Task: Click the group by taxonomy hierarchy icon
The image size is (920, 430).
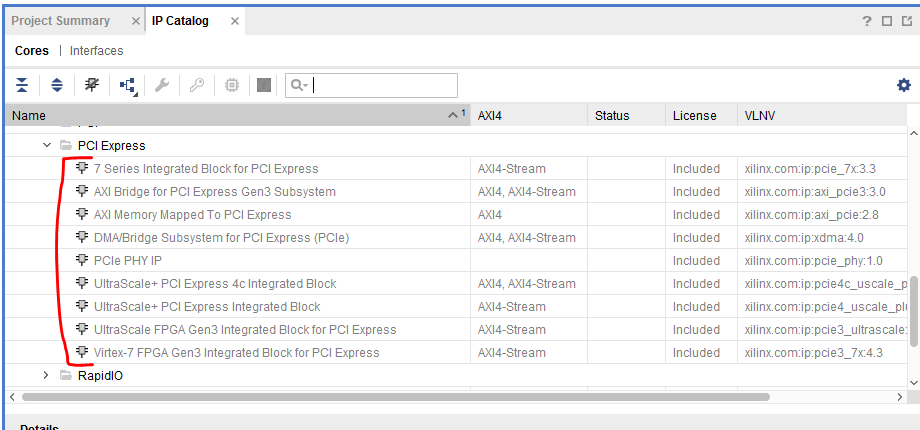Action: pyautogui.click(x=128, y=87)
